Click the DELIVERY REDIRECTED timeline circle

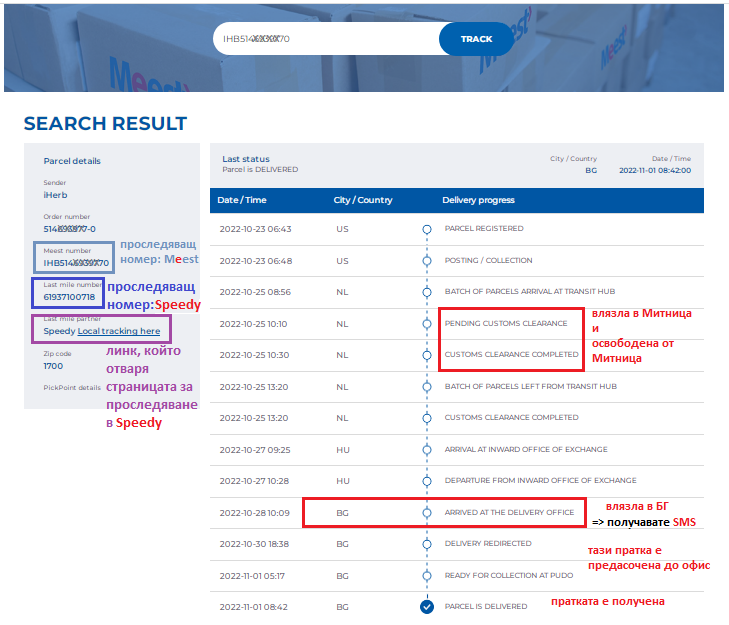(427, 544)
